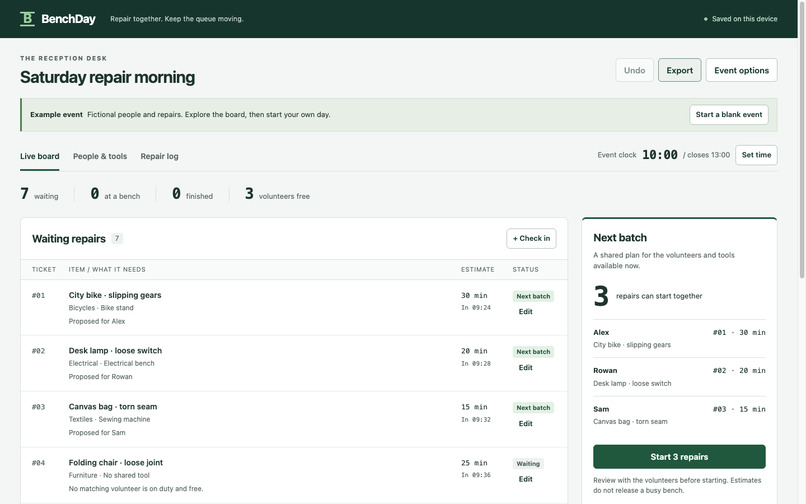Click Next batch badge on ticket #03
This screenshot has width=806, height=504.
click(533, 408)
